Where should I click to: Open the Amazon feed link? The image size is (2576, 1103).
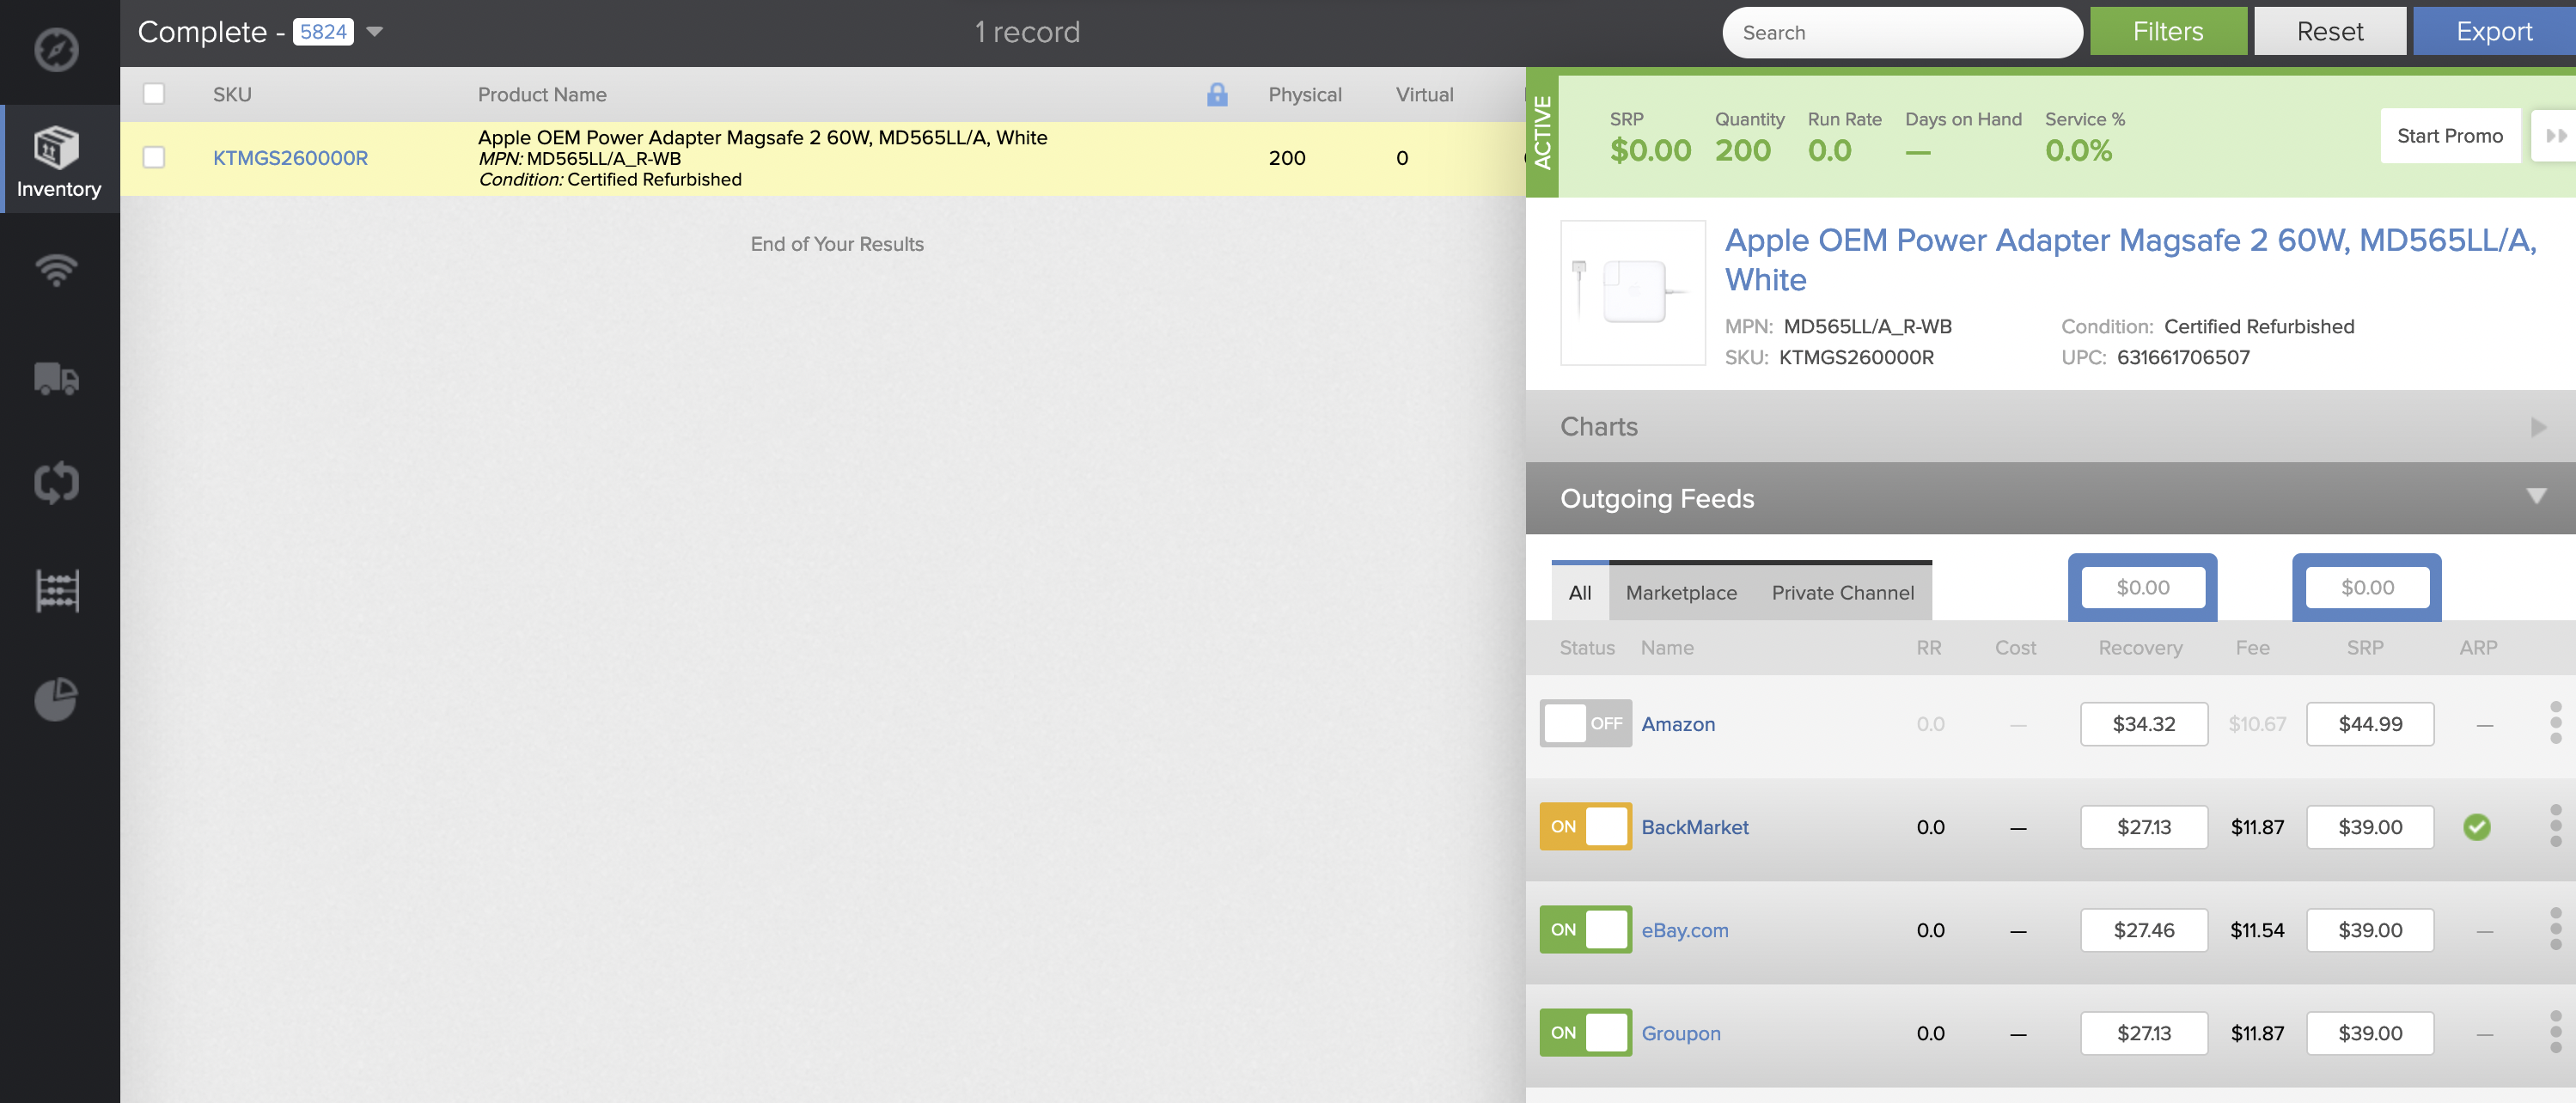tap(1678, 724)
